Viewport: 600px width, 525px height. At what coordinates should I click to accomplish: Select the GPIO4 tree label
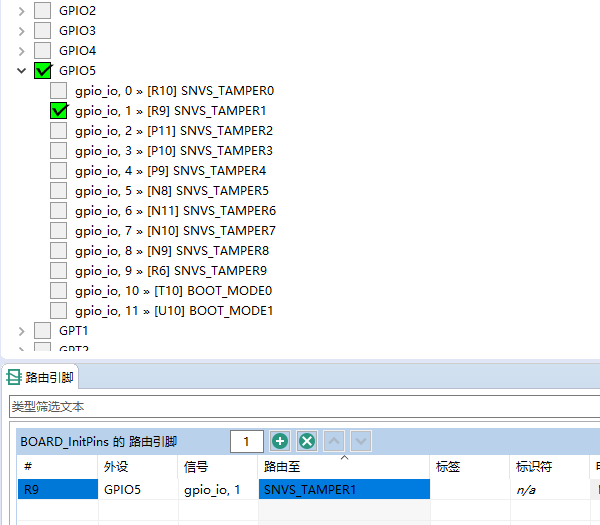click(77, 51)
